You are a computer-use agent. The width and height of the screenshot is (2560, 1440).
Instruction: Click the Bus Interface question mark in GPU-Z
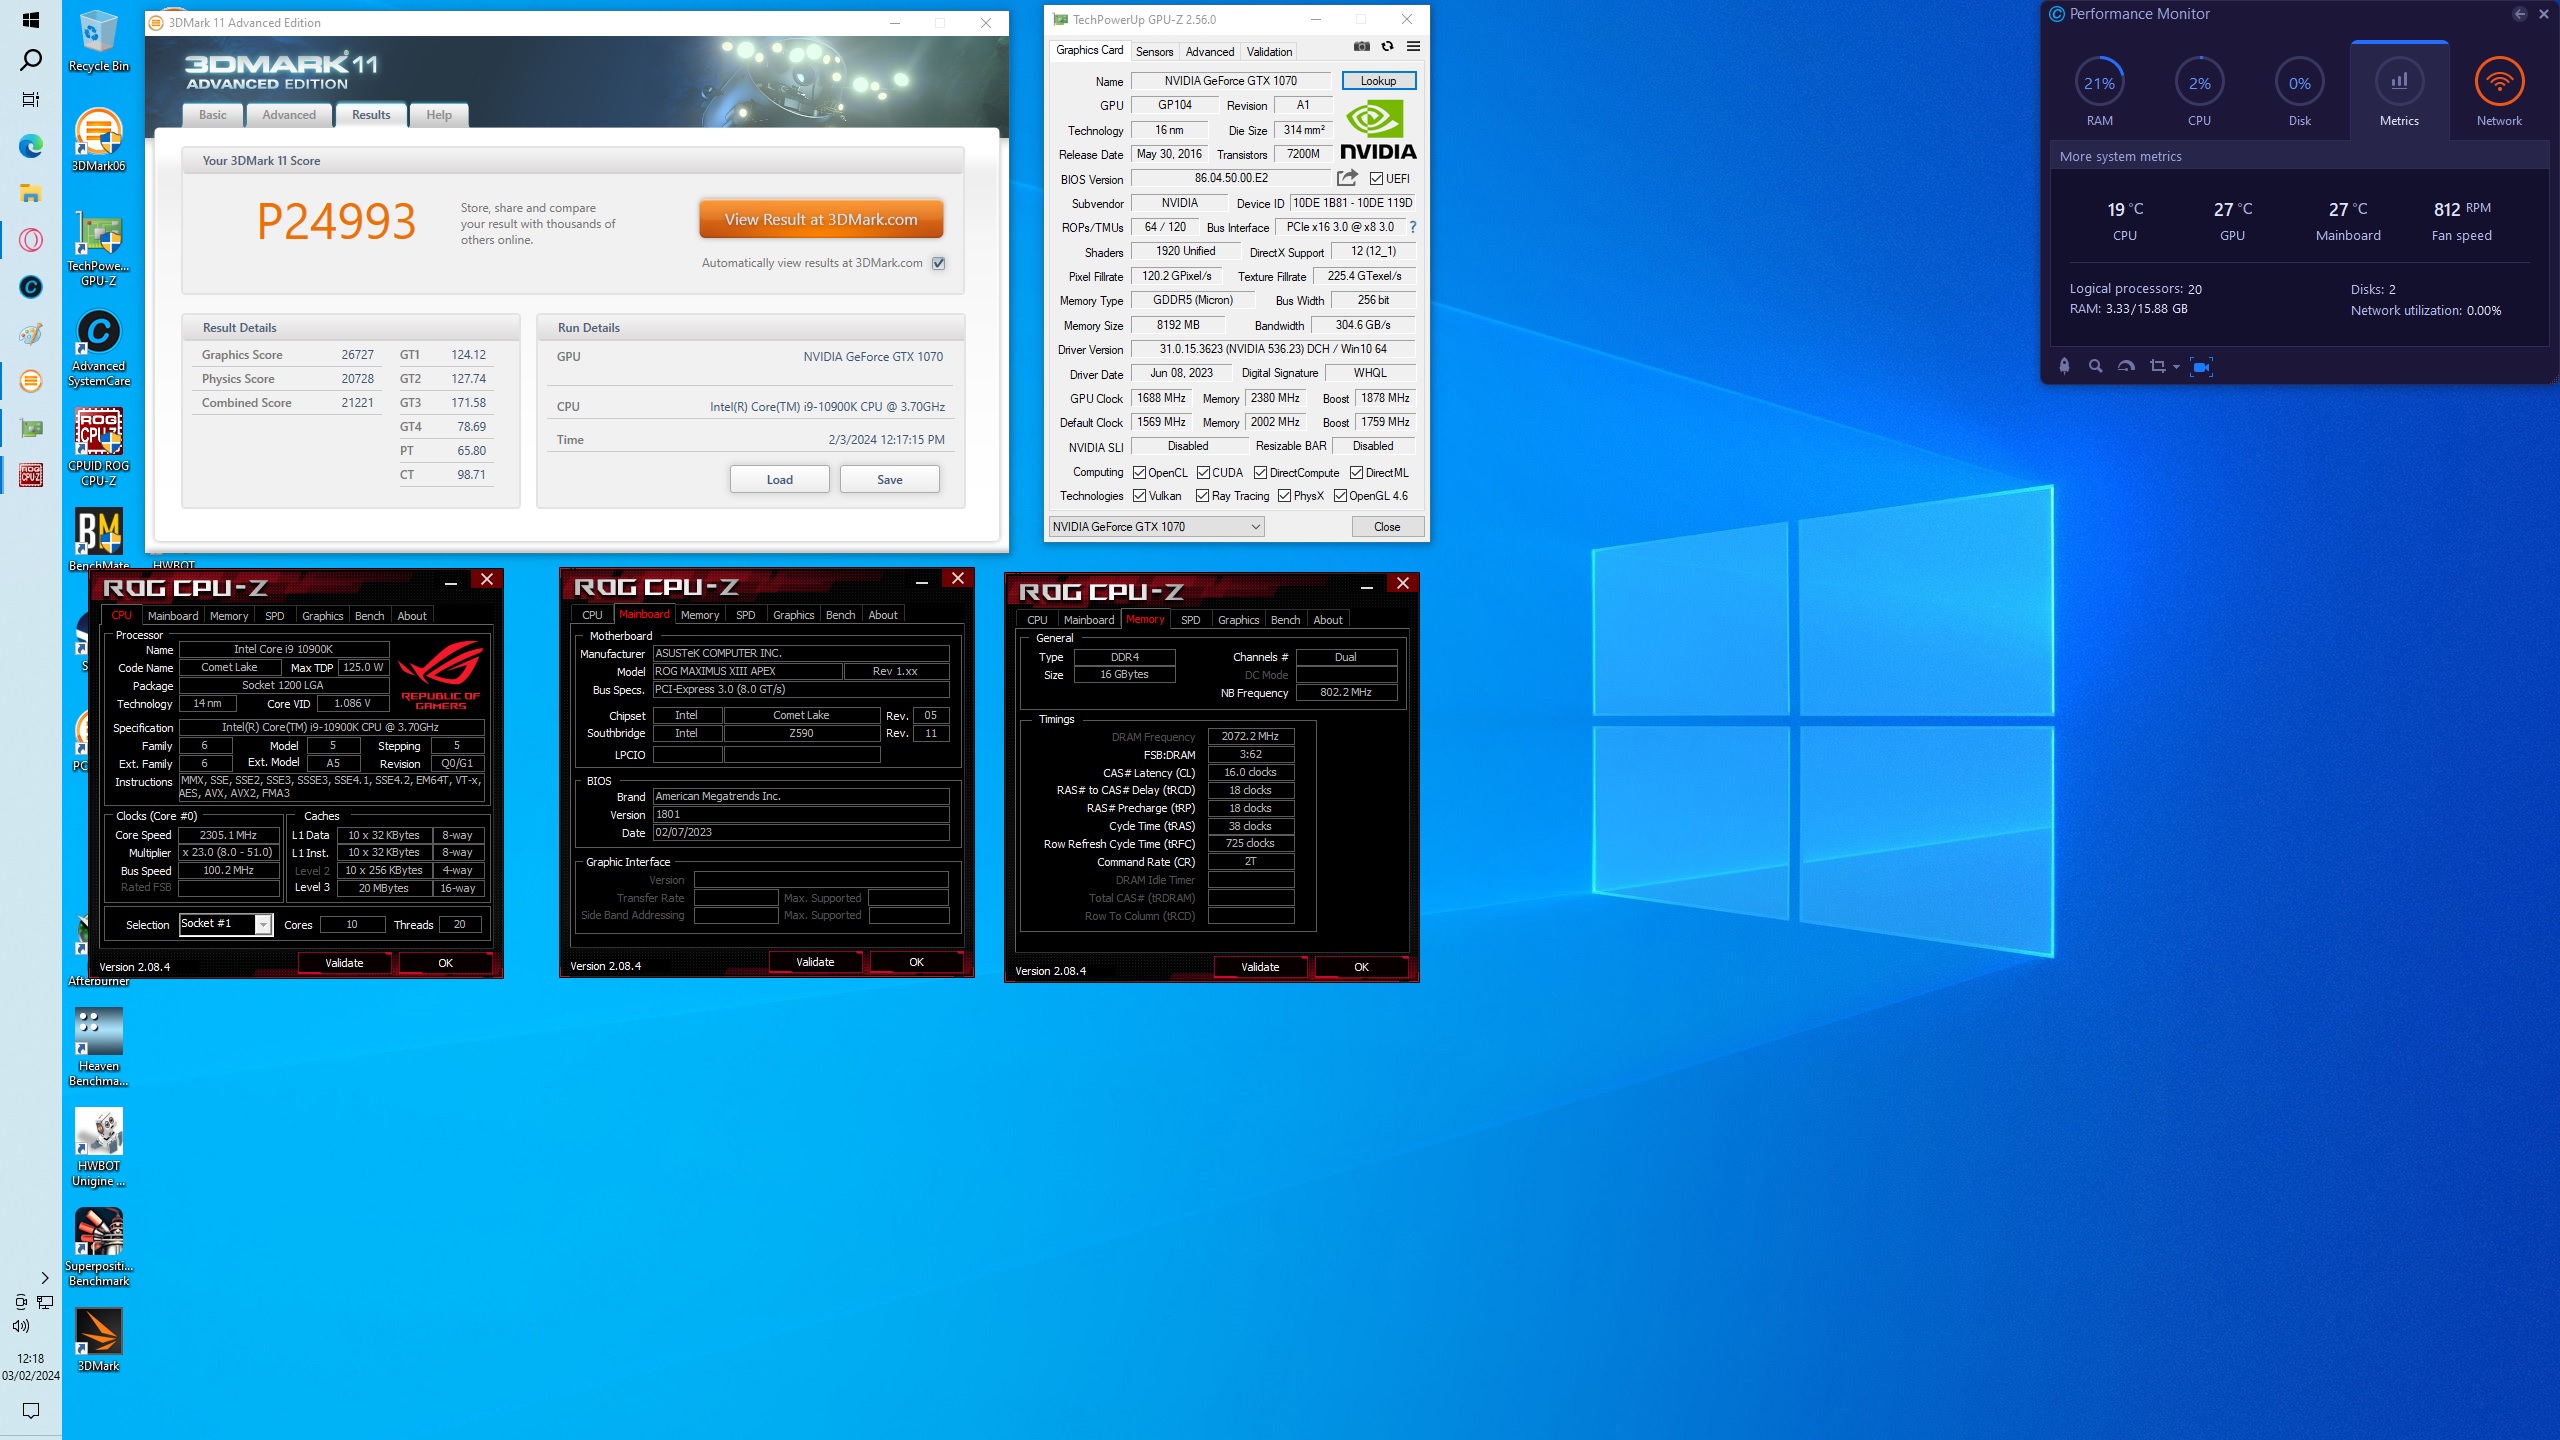[1413, 227]
